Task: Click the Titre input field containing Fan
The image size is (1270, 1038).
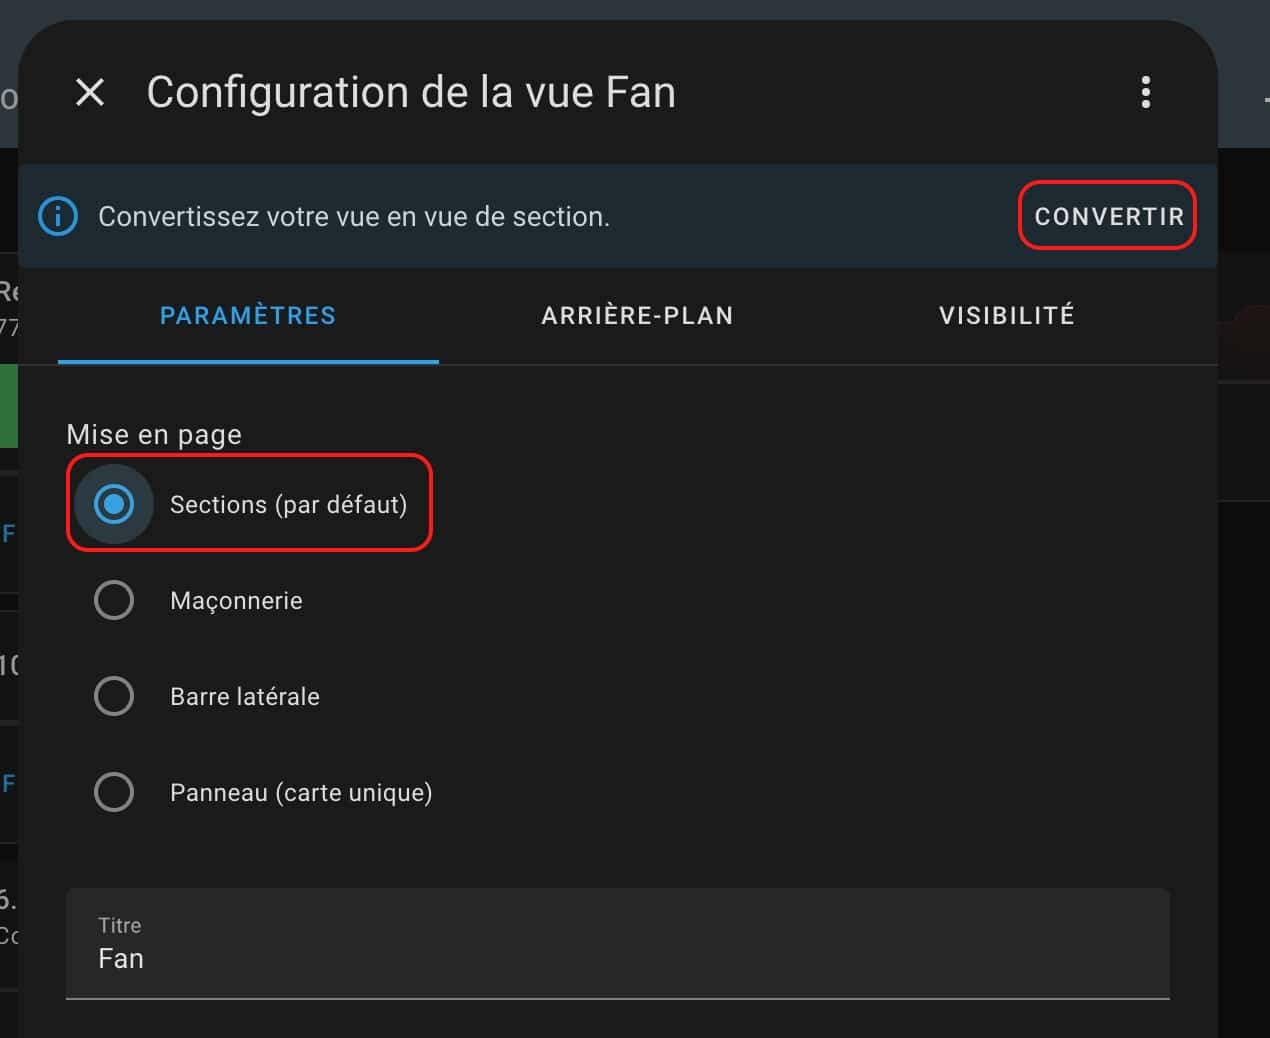Action: pyautogui.click(x=618, y=944)
